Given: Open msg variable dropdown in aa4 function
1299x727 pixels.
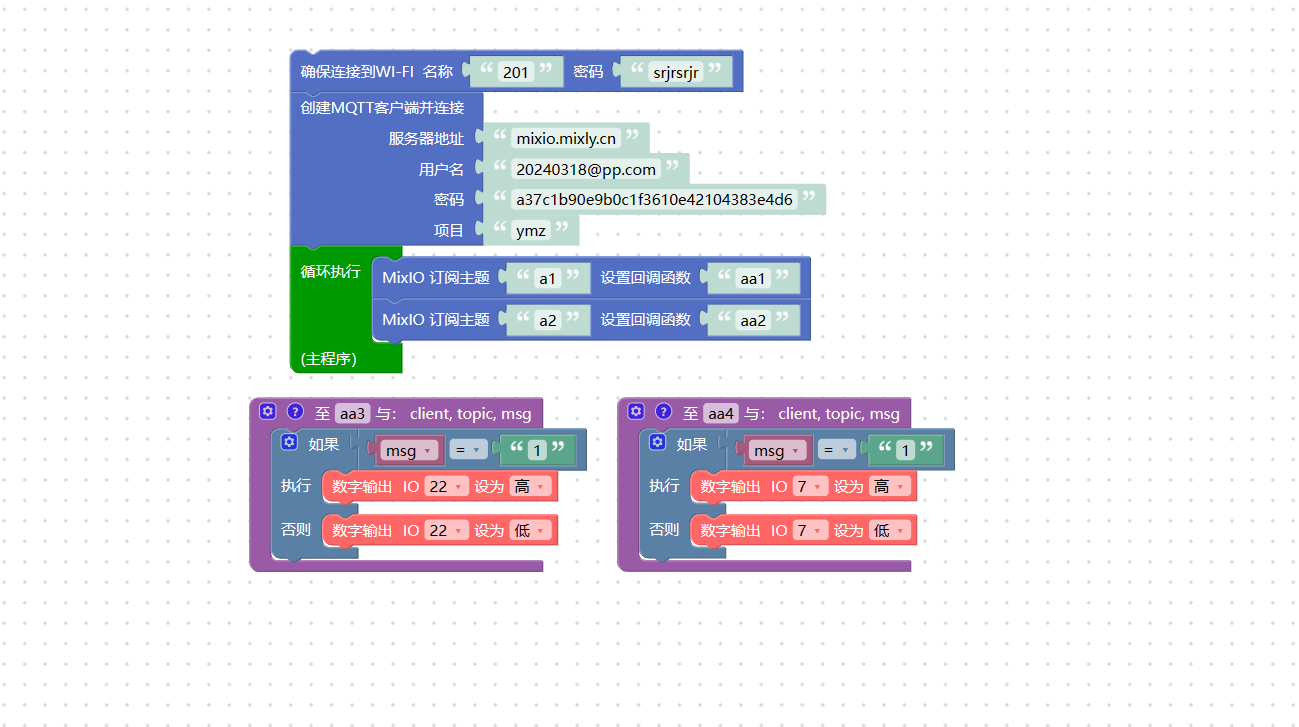Looking at the screenshot, I should (776, 451).
